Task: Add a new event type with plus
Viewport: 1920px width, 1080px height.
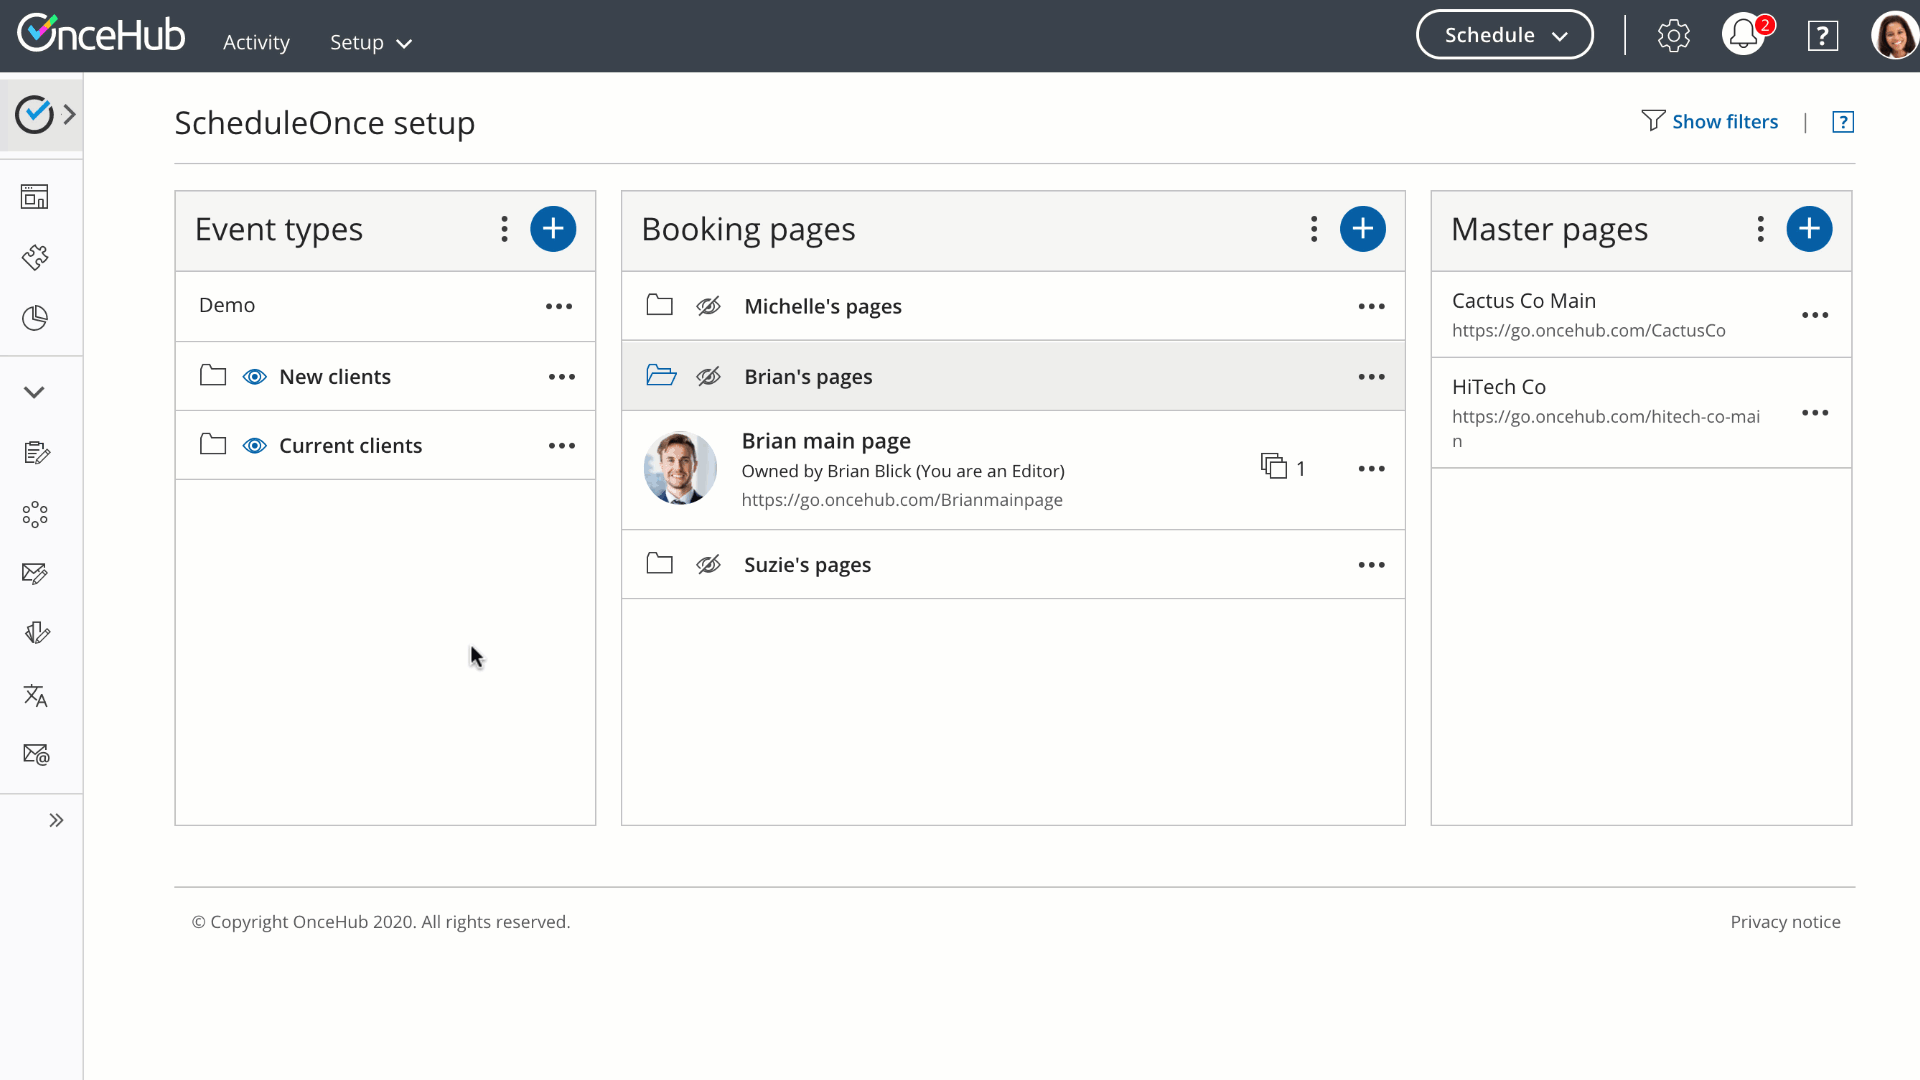Action: point(553,229)
